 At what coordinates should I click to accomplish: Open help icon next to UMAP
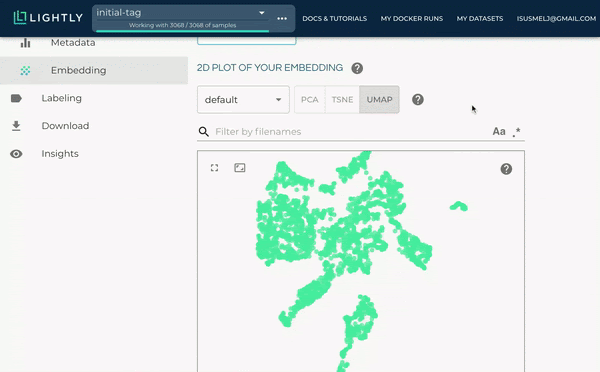pyautogui.click(x=418, y=100)
